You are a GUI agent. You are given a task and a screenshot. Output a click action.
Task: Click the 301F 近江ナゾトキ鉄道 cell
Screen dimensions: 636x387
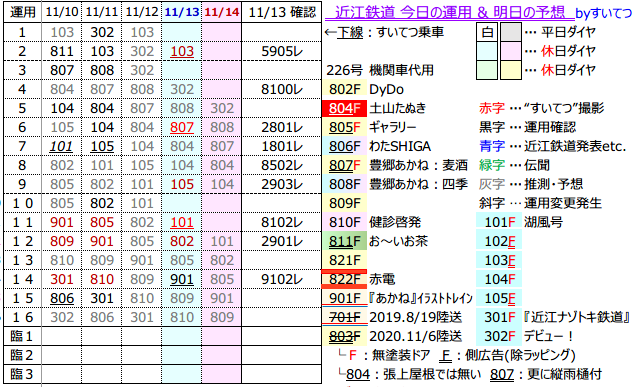[499, 317]
